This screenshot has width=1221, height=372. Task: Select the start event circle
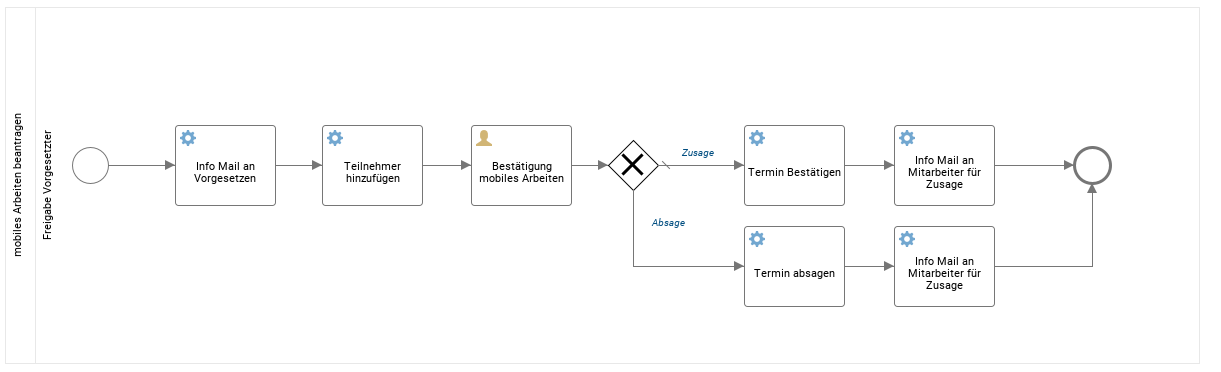pyautogui.click(x=90, y=165)
